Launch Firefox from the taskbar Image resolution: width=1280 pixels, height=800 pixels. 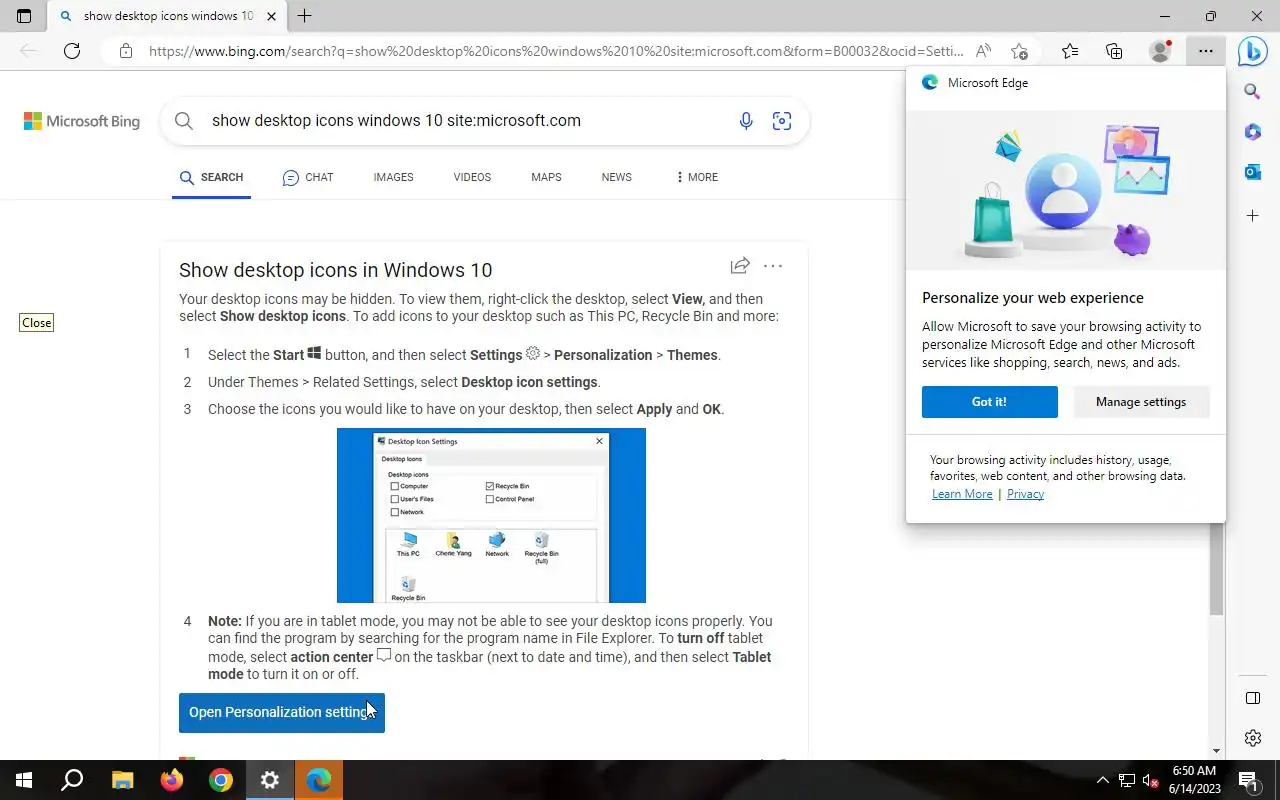coord(171,780)
